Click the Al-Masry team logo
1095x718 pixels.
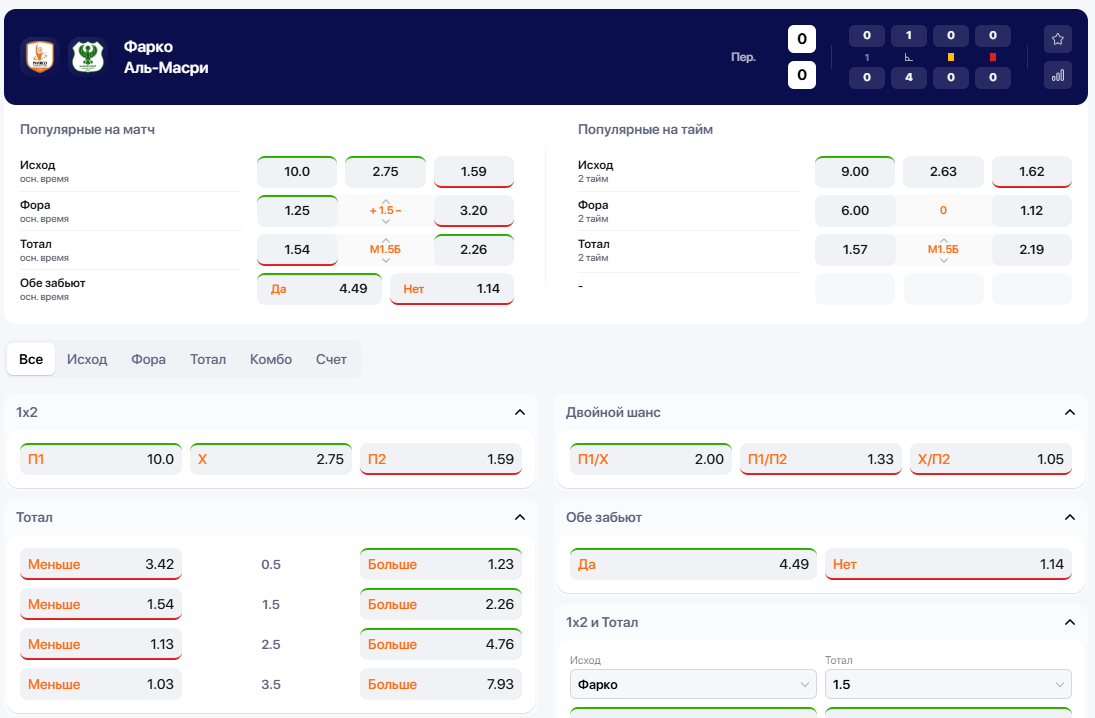coord(87,57)
